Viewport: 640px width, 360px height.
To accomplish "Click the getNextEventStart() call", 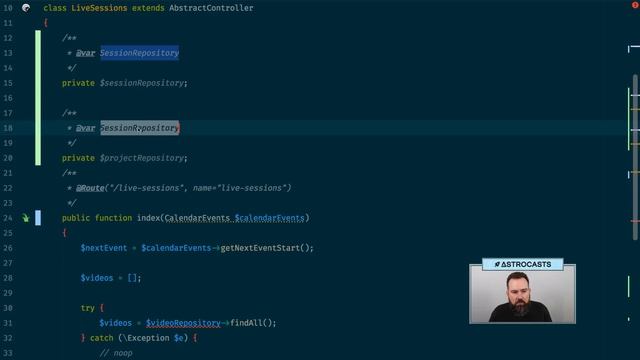I will [x=266, y=248].
